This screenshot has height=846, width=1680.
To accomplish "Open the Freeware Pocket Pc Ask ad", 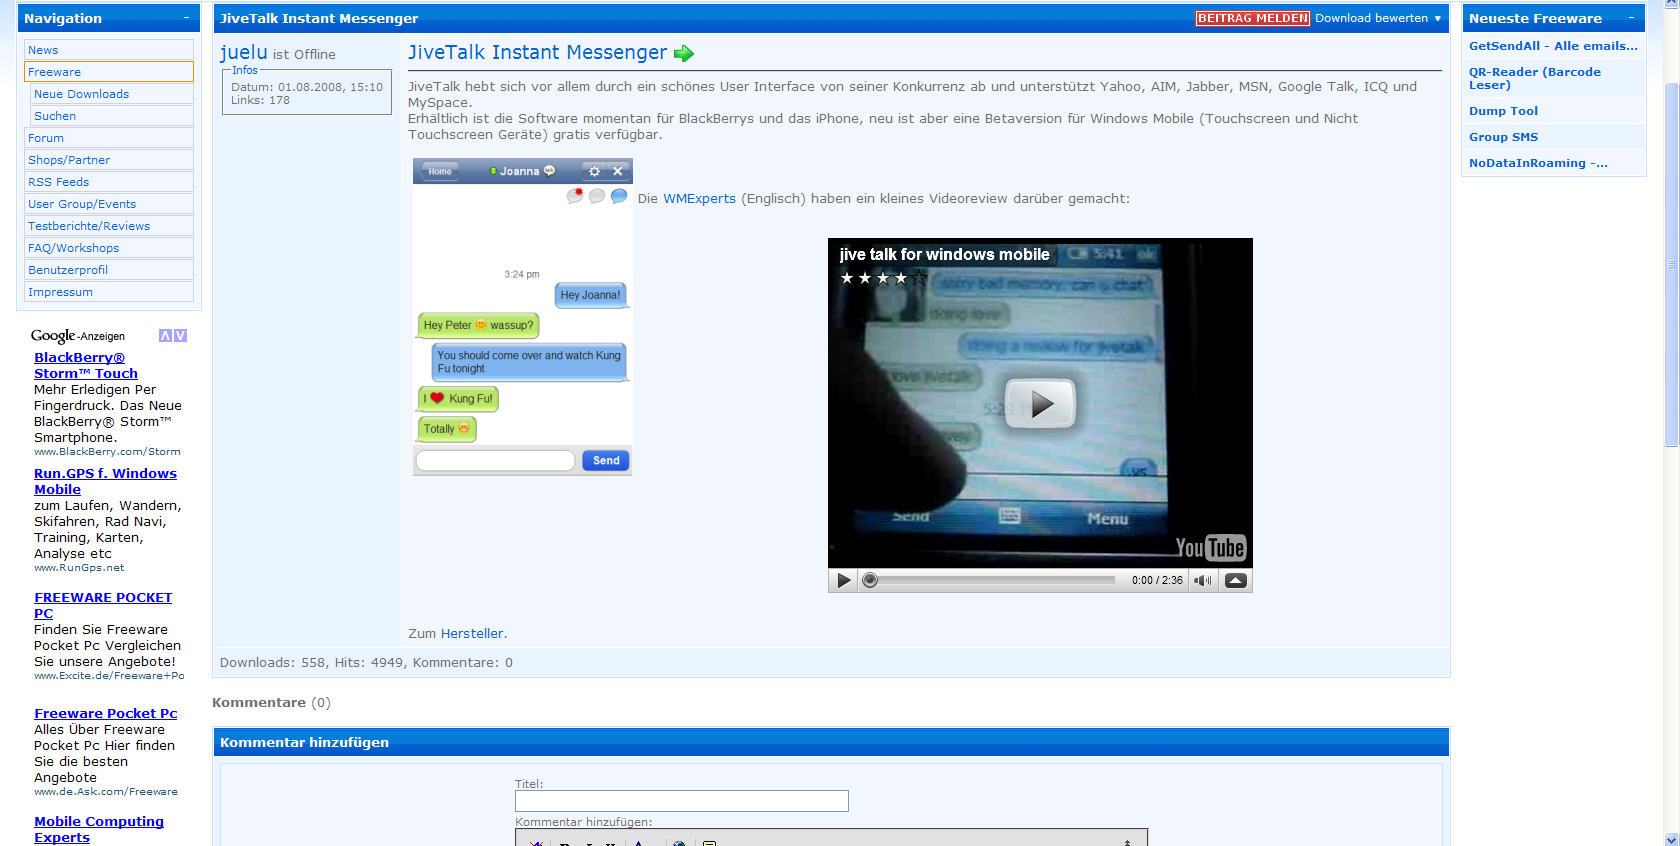I will pyautogui.click(x=105, y=714).
